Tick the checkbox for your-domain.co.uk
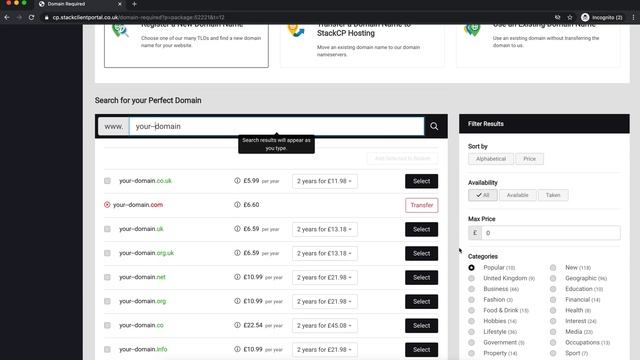640x360 pixels. click(x=107, y=181)
